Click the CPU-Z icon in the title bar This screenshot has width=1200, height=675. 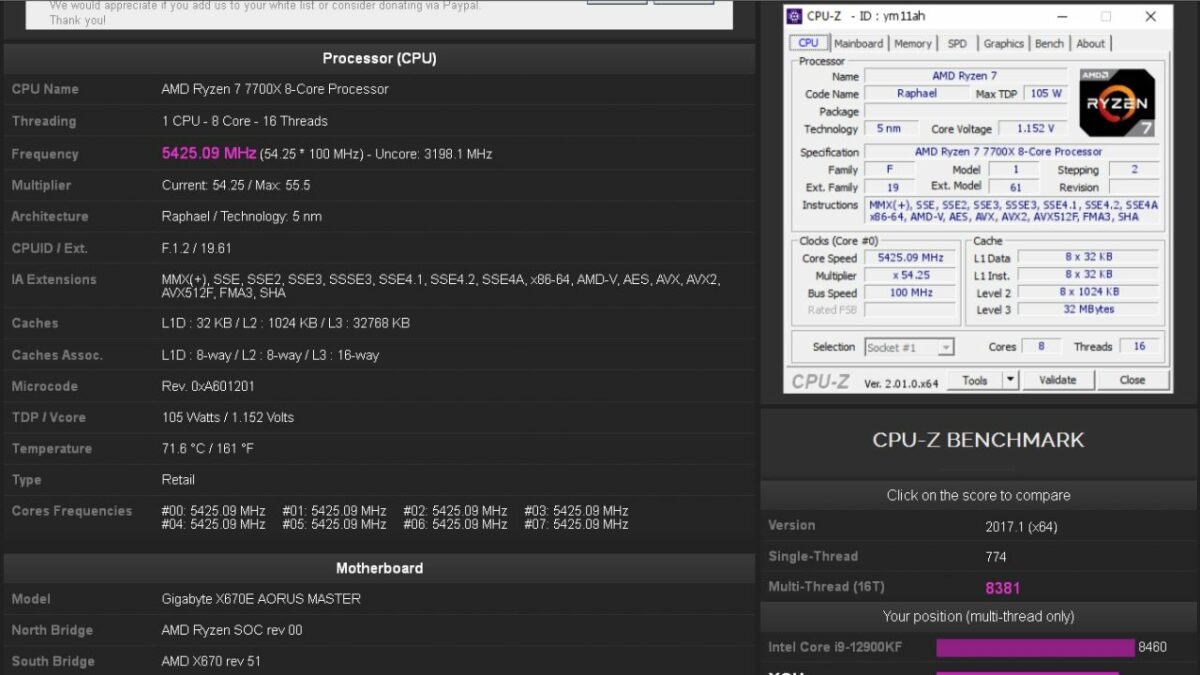pyautogui.click(x=793, y=16)
